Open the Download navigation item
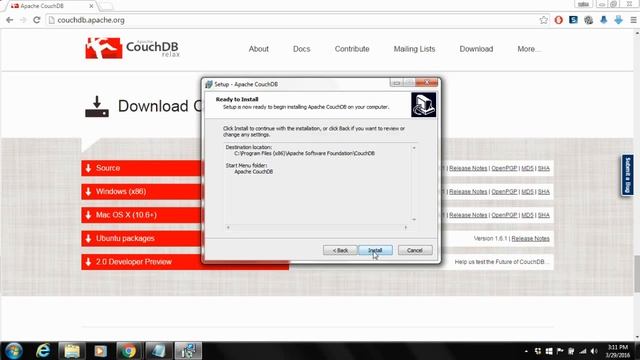 click(x=476, y=49)
